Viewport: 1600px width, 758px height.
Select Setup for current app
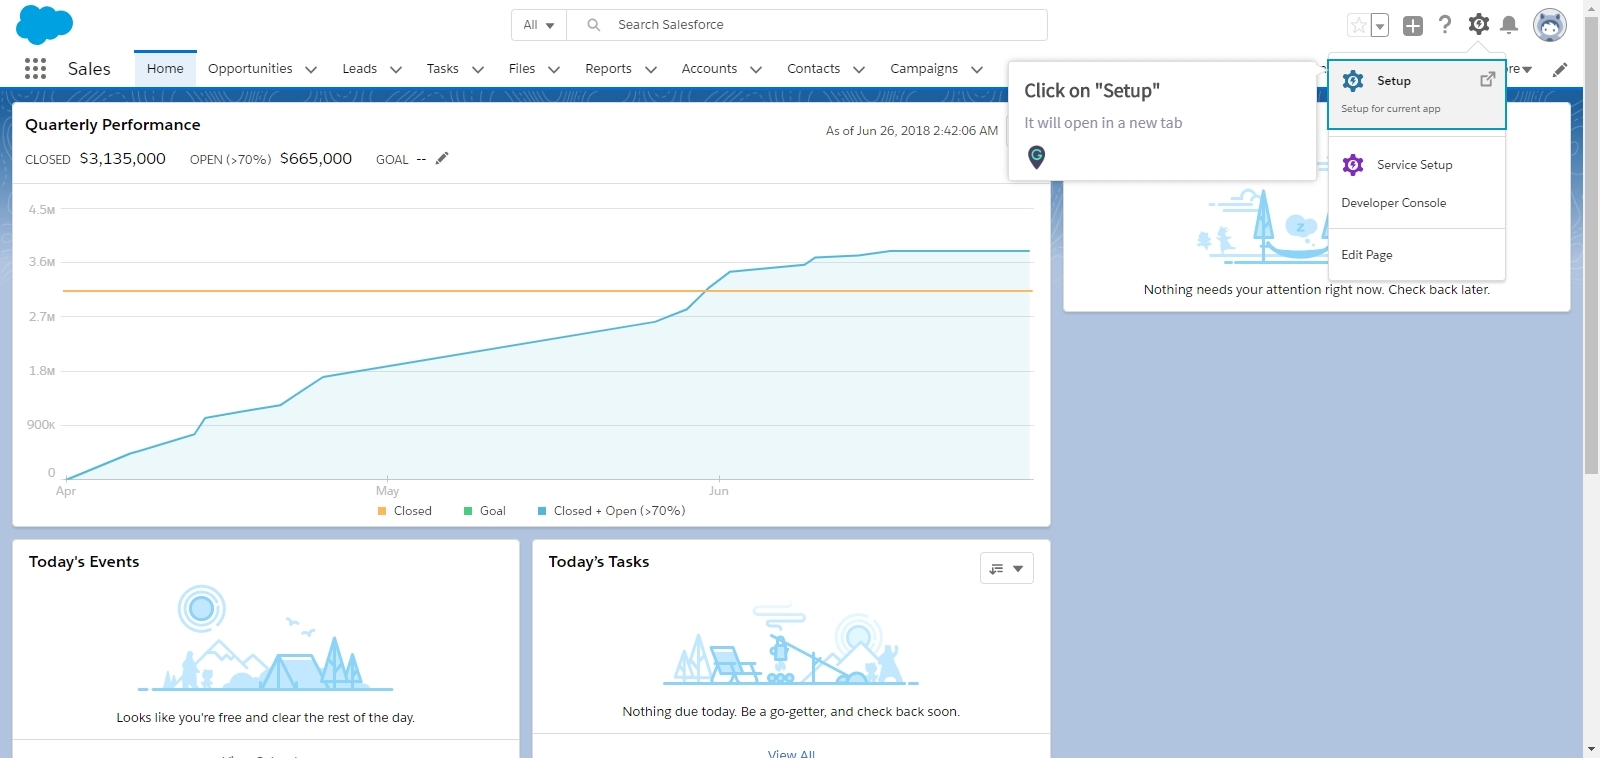(1416, 94)
